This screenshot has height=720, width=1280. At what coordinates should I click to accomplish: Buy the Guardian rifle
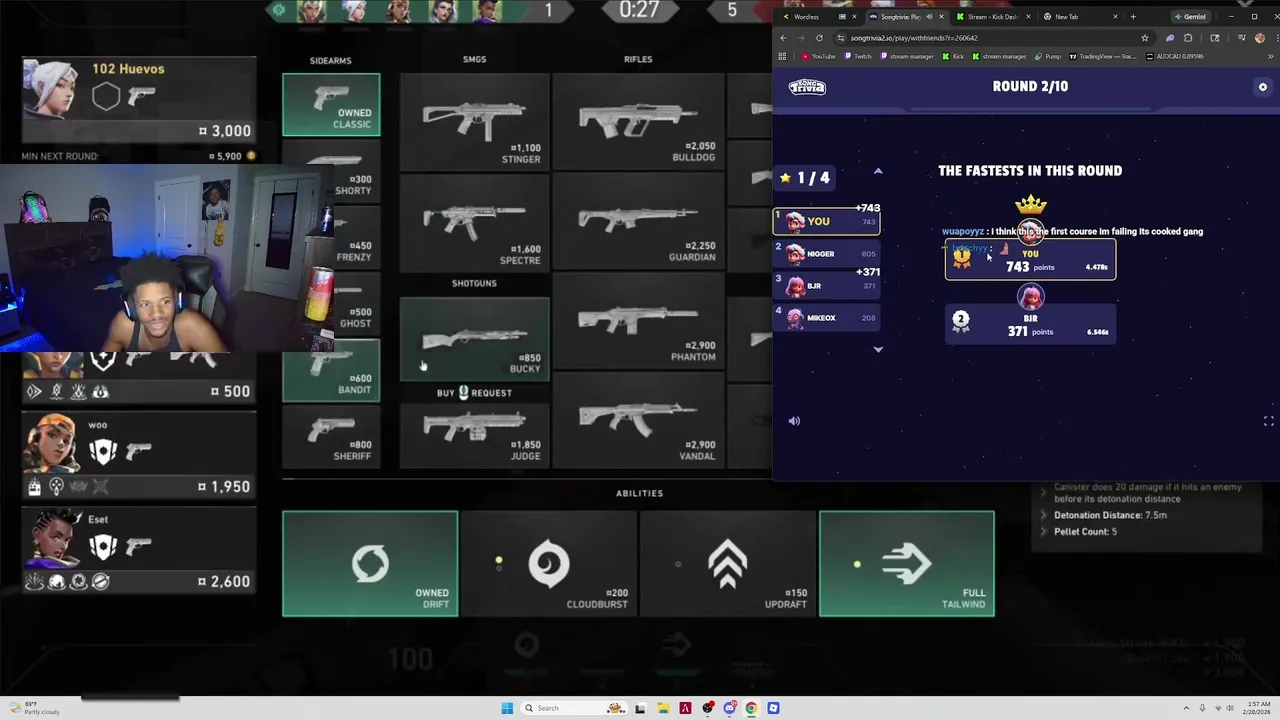click(638, 222)
